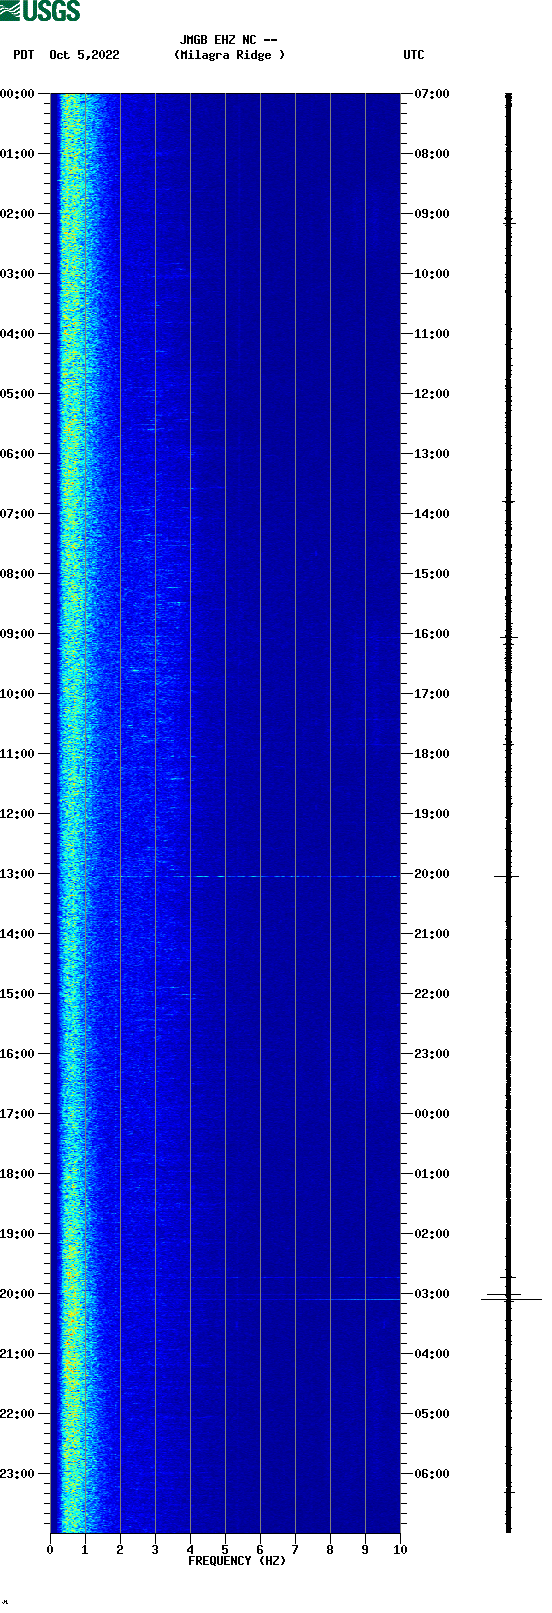
Task: Click the 12:00 PDT time label
Action: [18, 814]
